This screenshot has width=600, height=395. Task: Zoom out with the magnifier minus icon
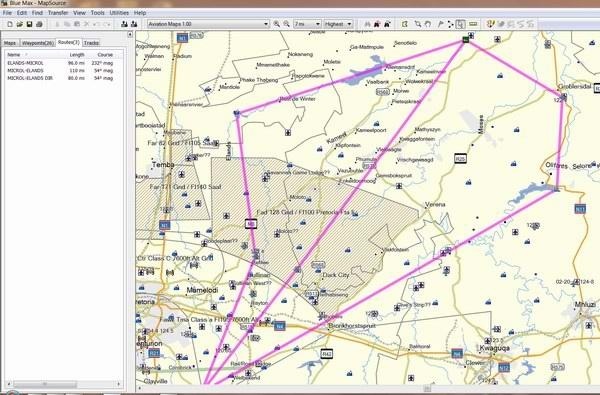286,24
